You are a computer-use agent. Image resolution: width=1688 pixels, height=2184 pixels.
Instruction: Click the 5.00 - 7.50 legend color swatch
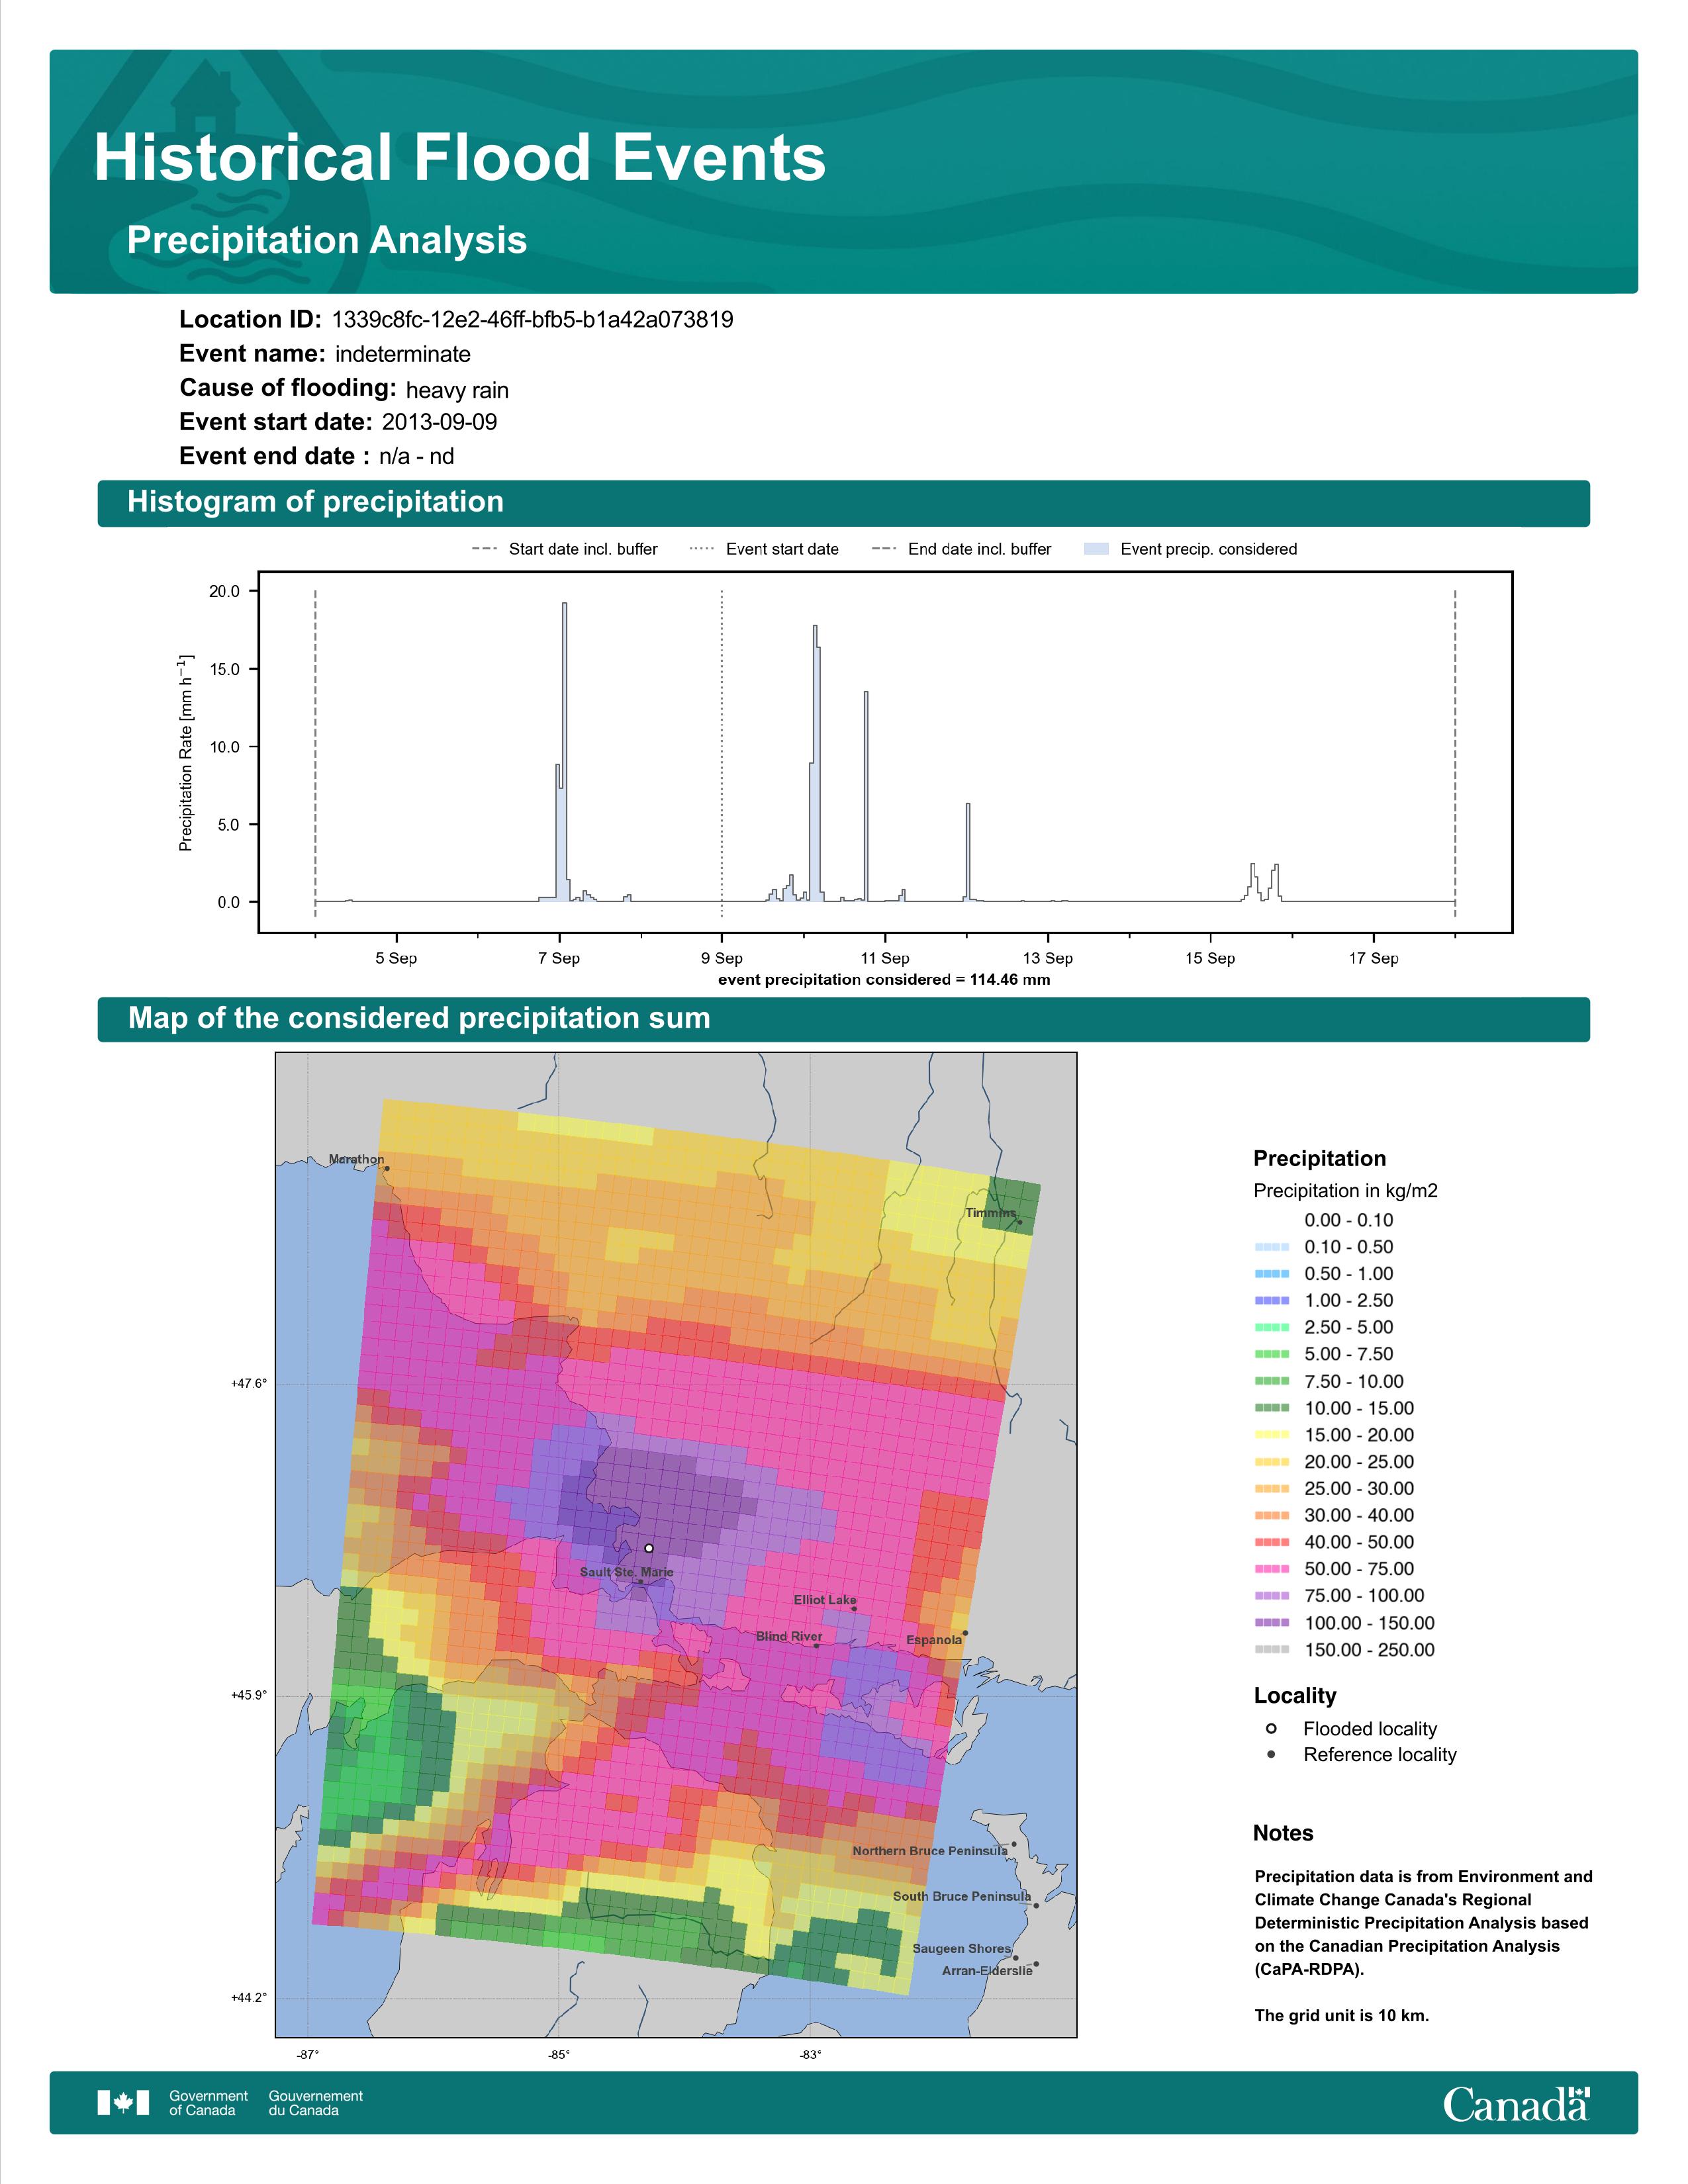point(1271,1354)
